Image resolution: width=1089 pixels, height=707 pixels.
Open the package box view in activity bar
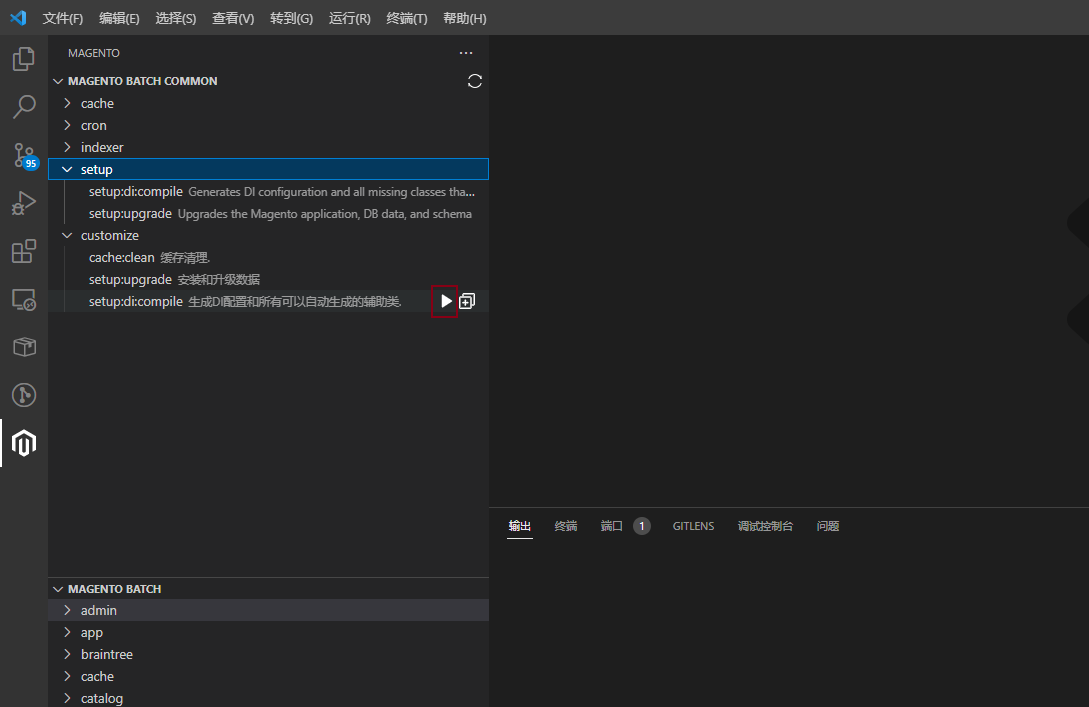(x=24, y=347)
